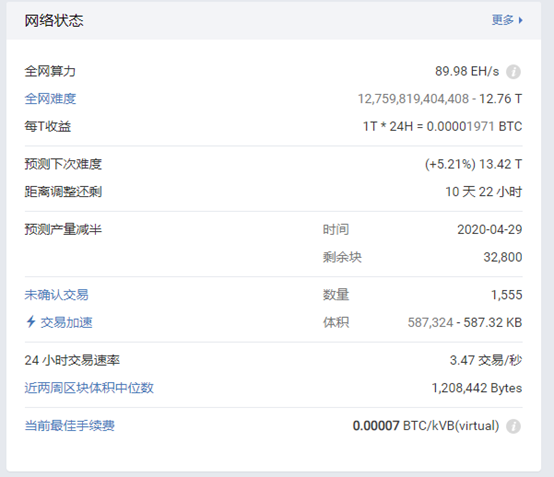Click the 3.47 交易/秒 rate value

click(486, 360)
